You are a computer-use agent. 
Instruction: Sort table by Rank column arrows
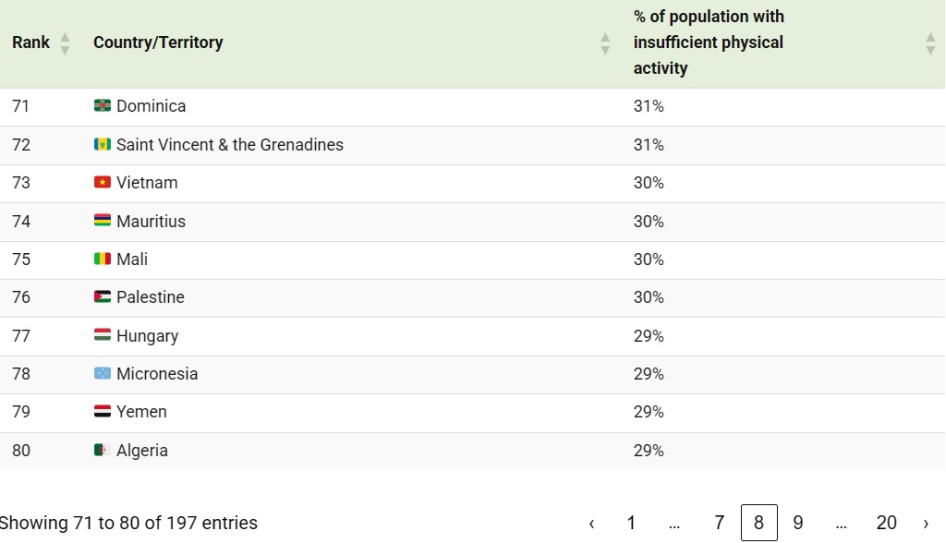[x=65, y=43]
